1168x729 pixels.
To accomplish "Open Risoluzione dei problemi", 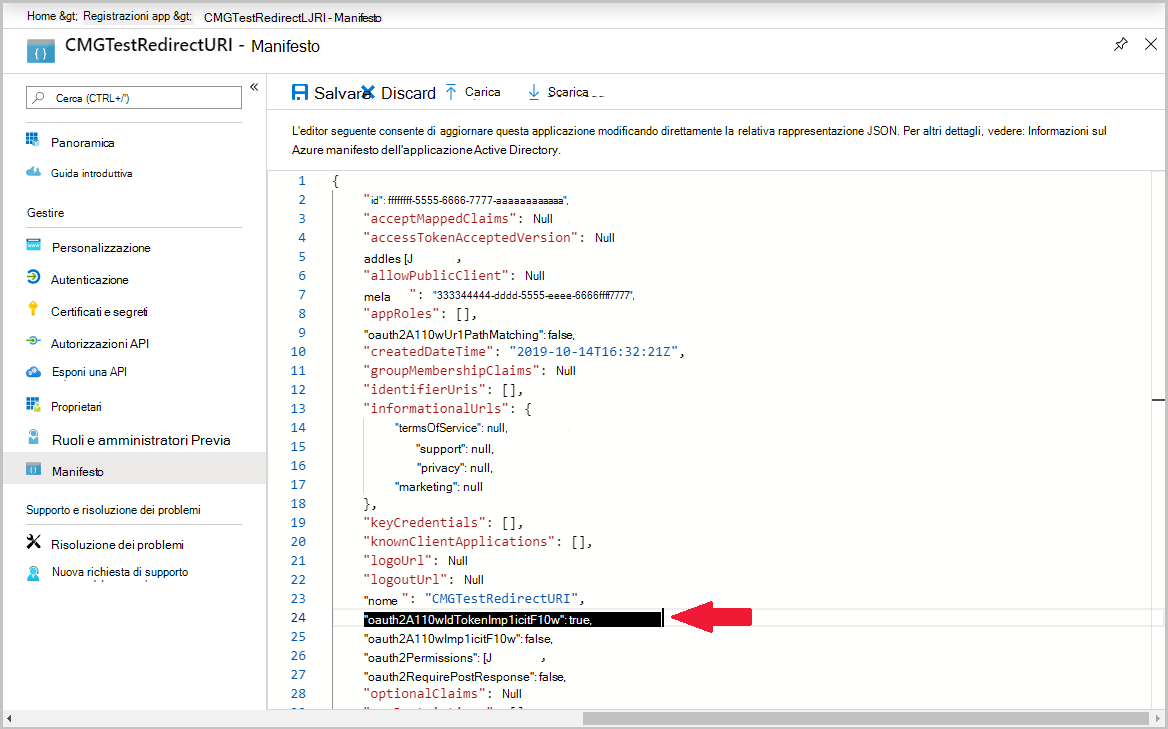I will (117, 544).
